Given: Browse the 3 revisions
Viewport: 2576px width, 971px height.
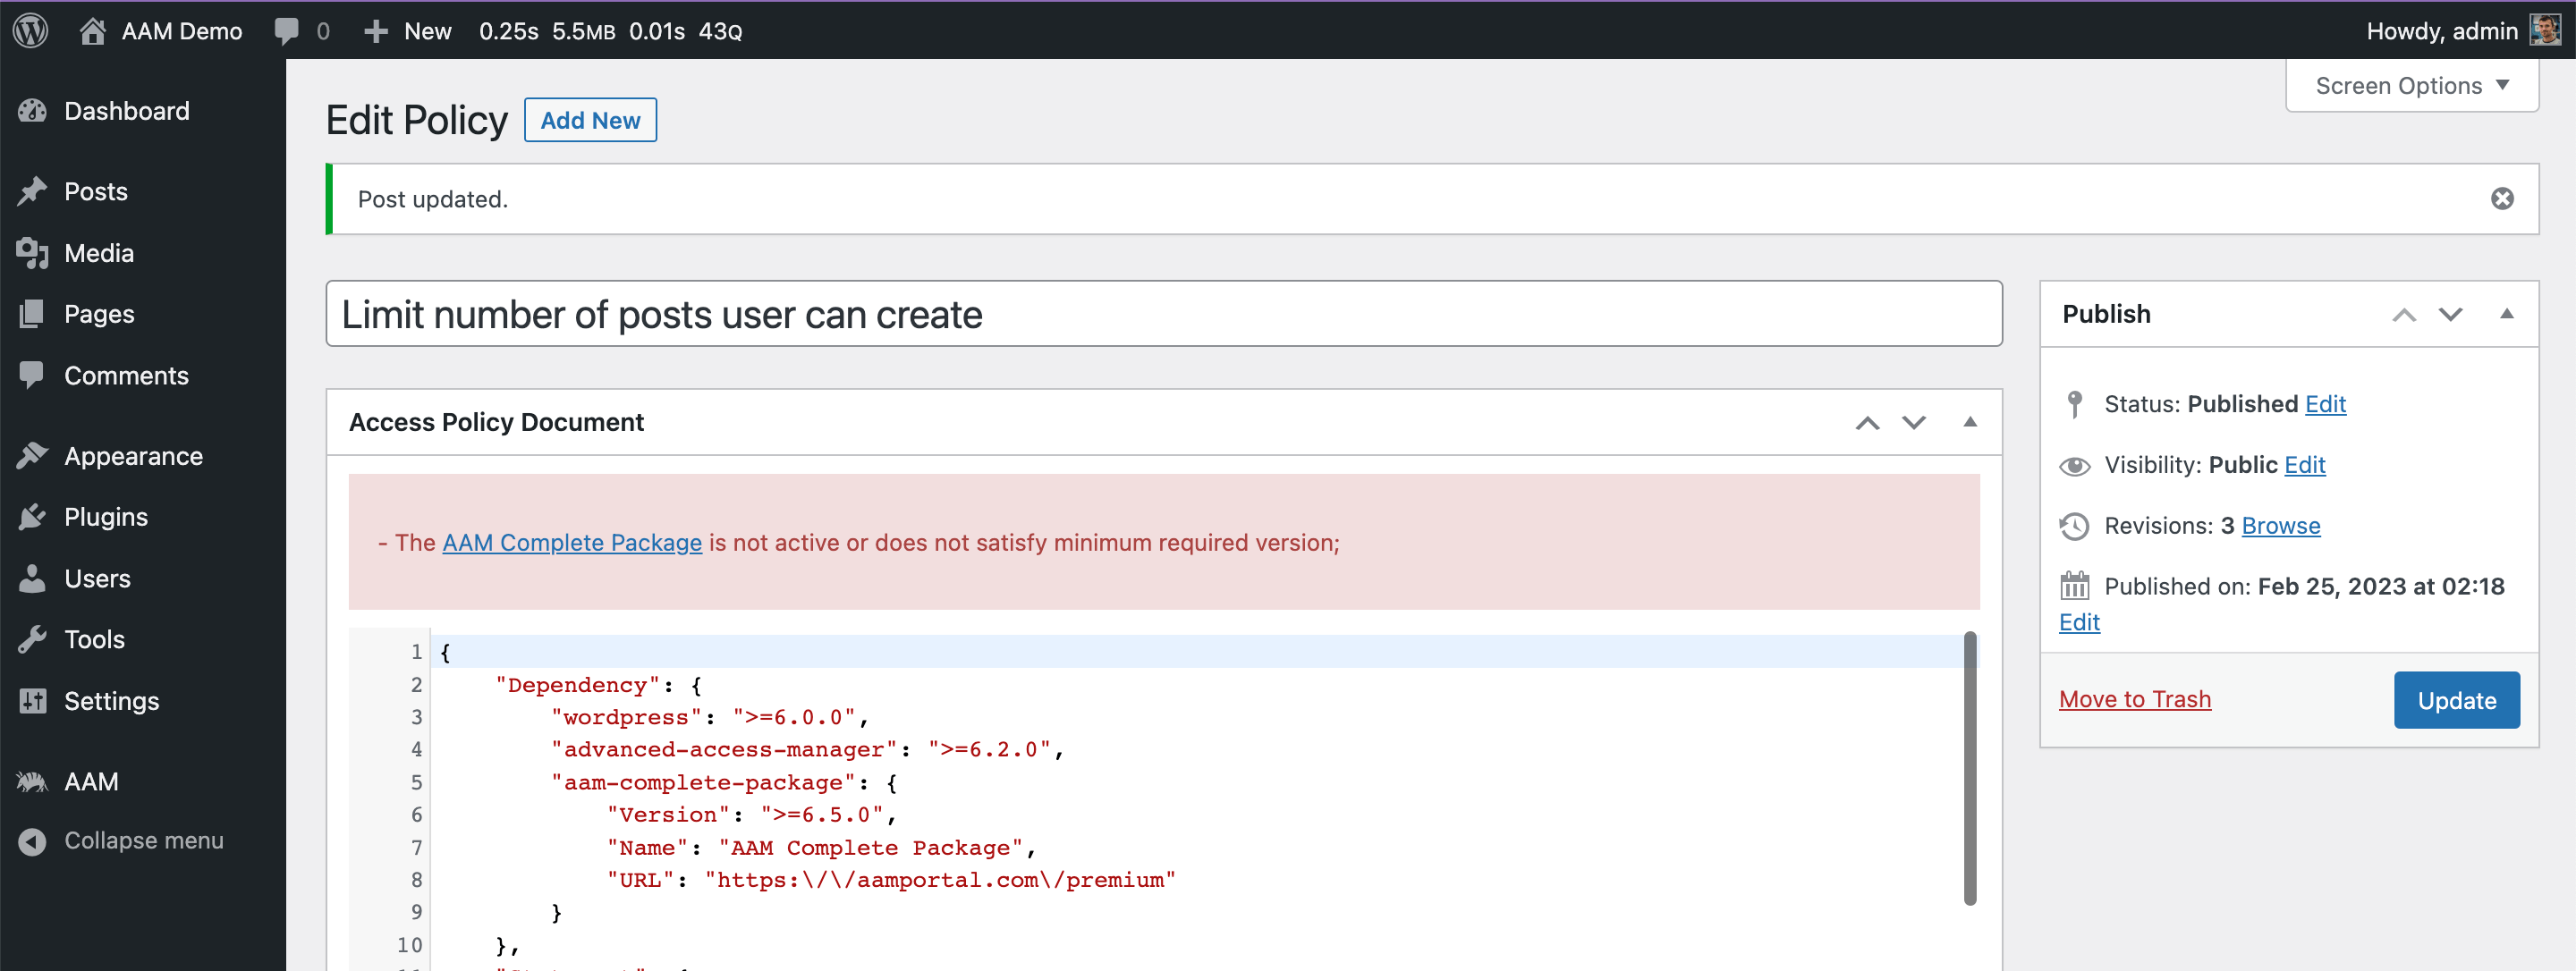Looking at the screenshot, I should pos(2280,526).
